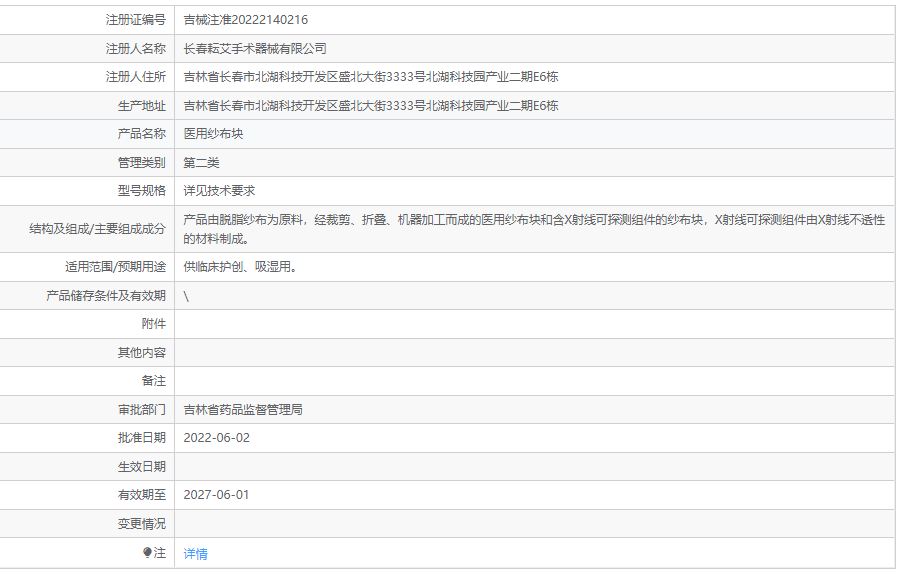Click management category value 第二类
Viewport: 898px width, 573px height.
tap(201, 162)
